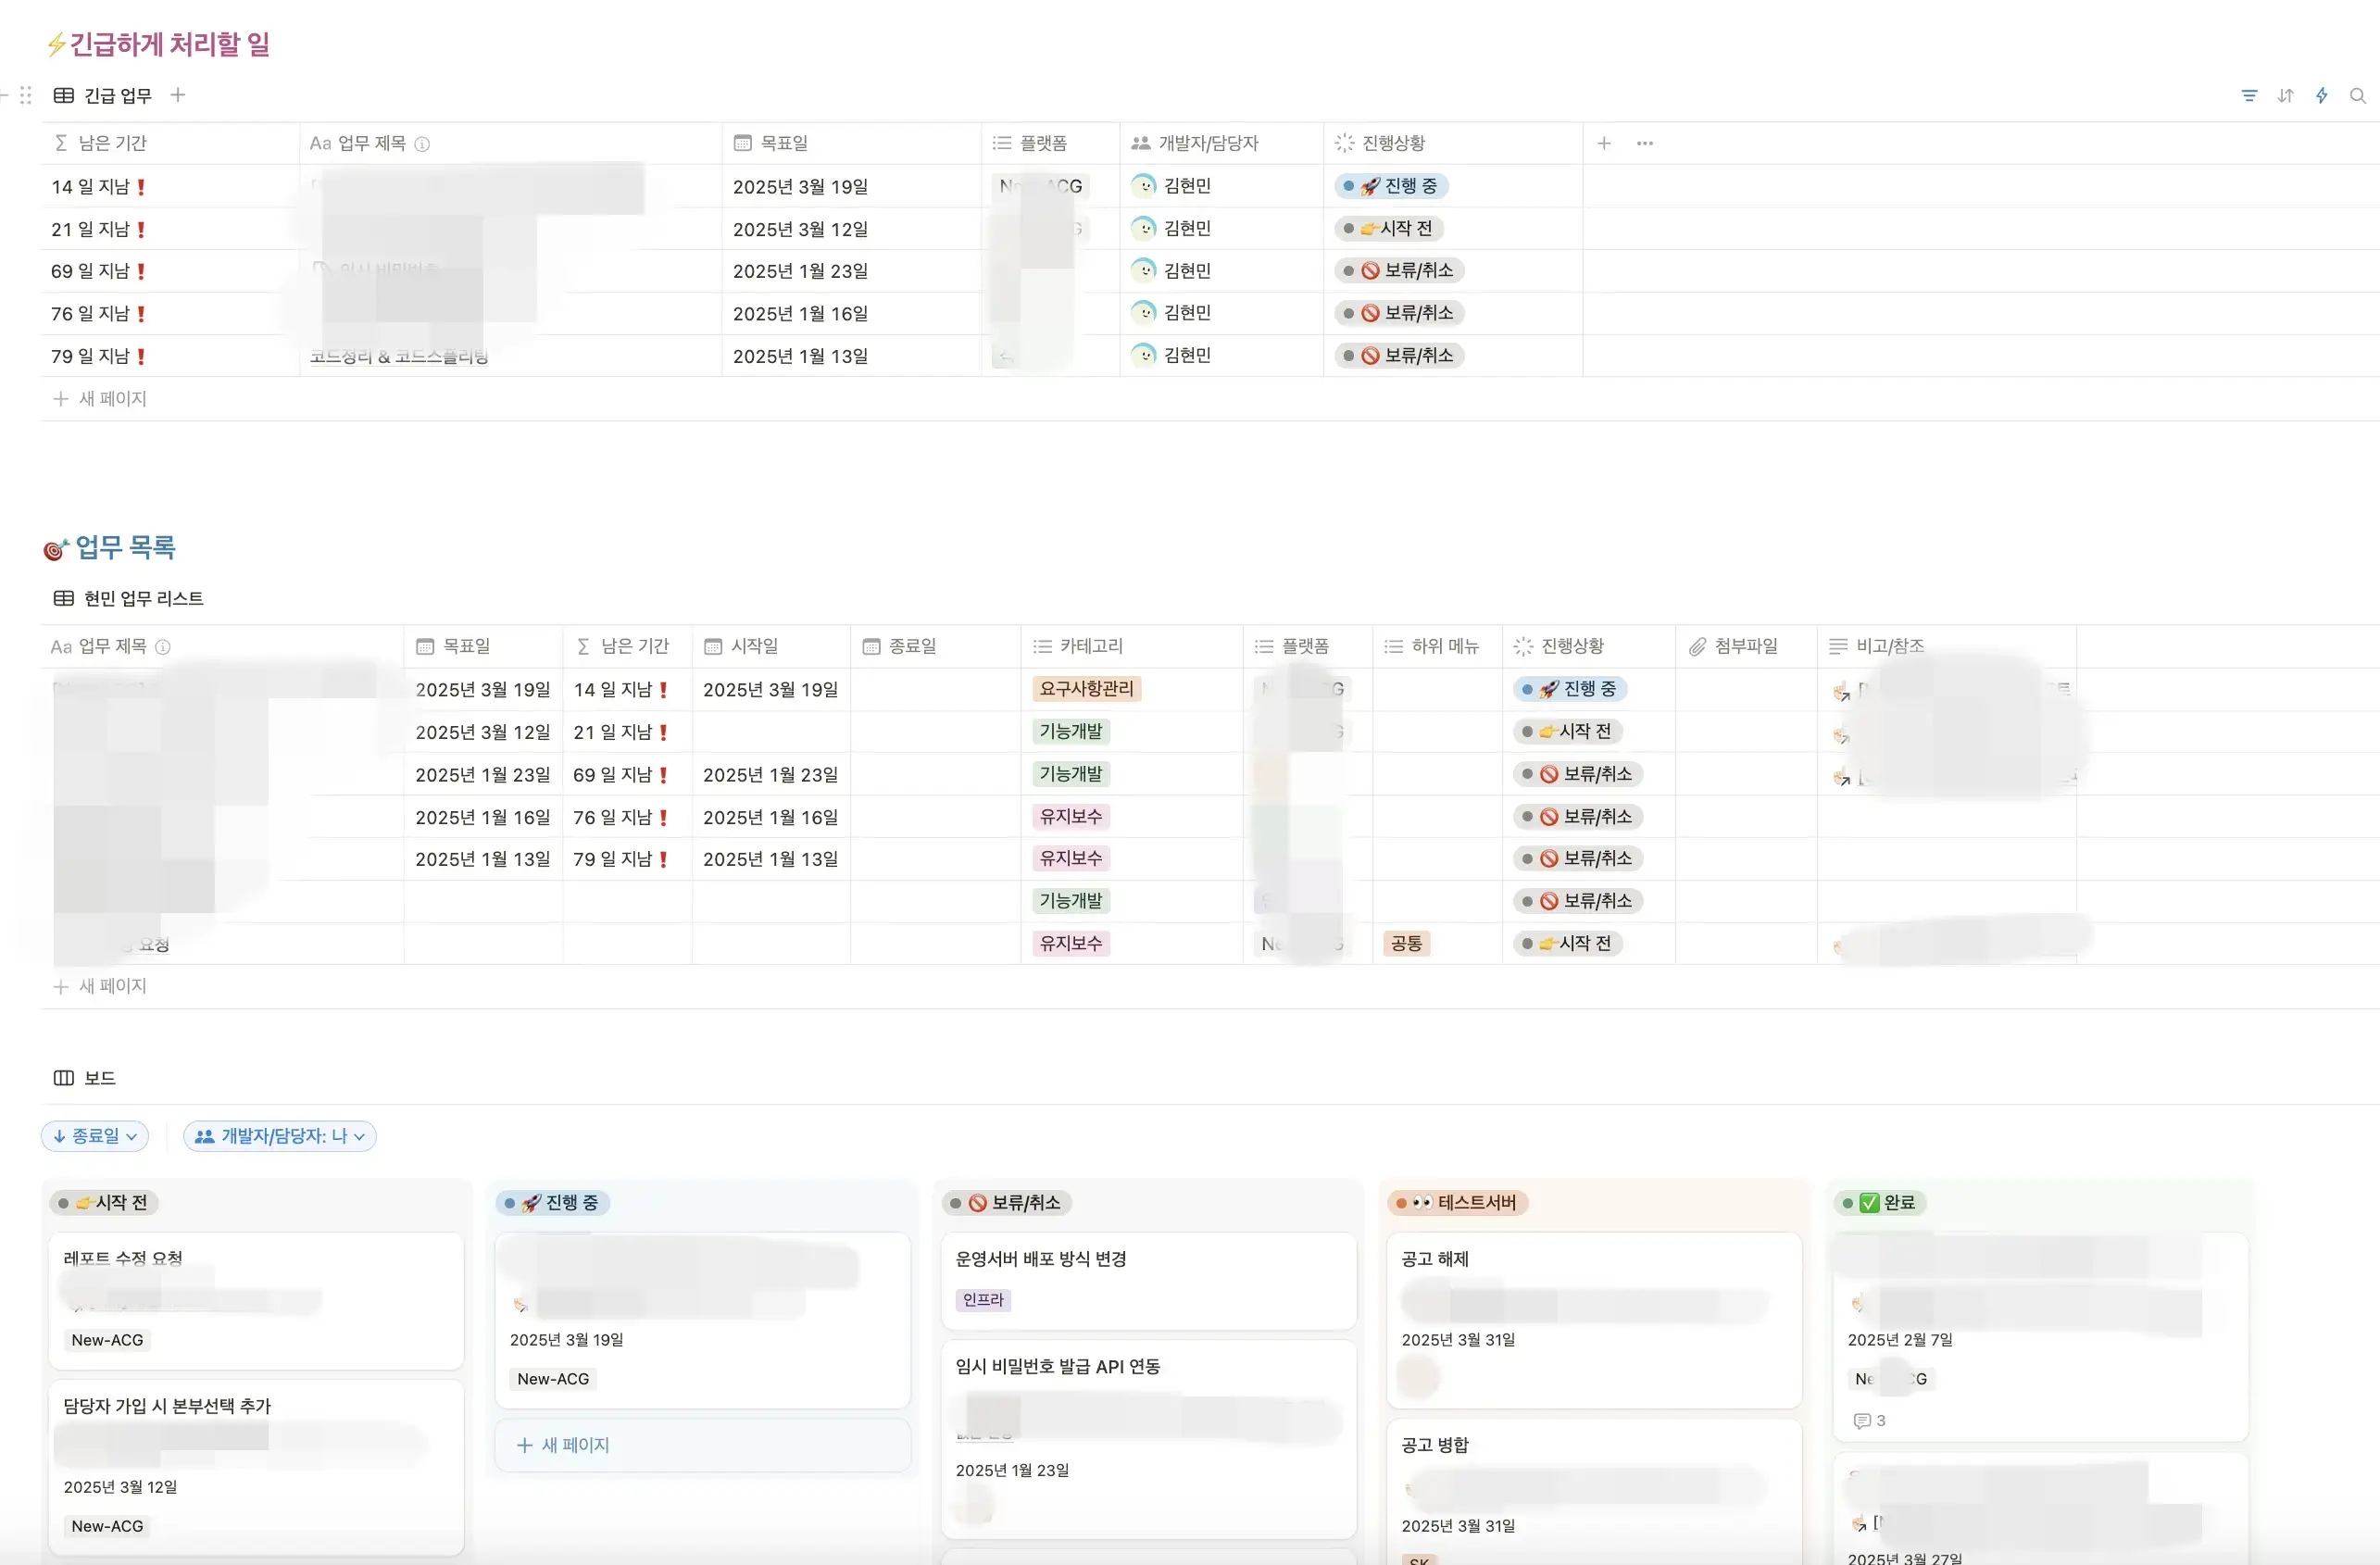This screenshot has width=2380, height=1565.
Task: Click 새 페이지 under the 긴급 업무 table
Action: [x=100, y=398]
